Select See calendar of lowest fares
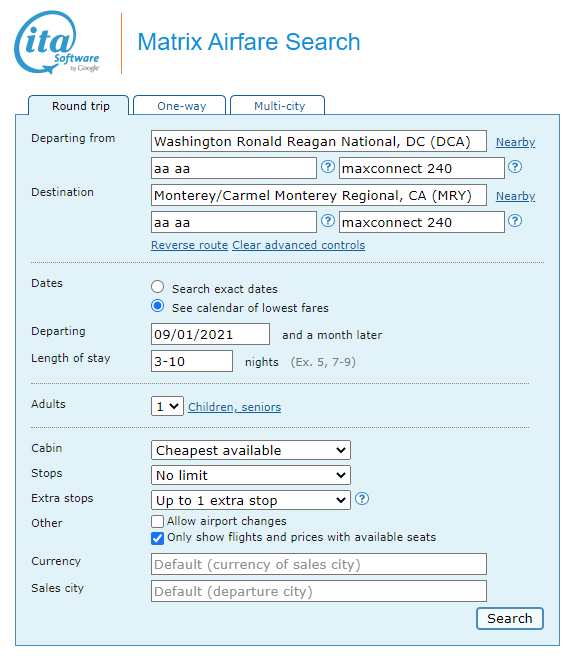This screenshot has height=663, width=572. click(x=158, y=306)
